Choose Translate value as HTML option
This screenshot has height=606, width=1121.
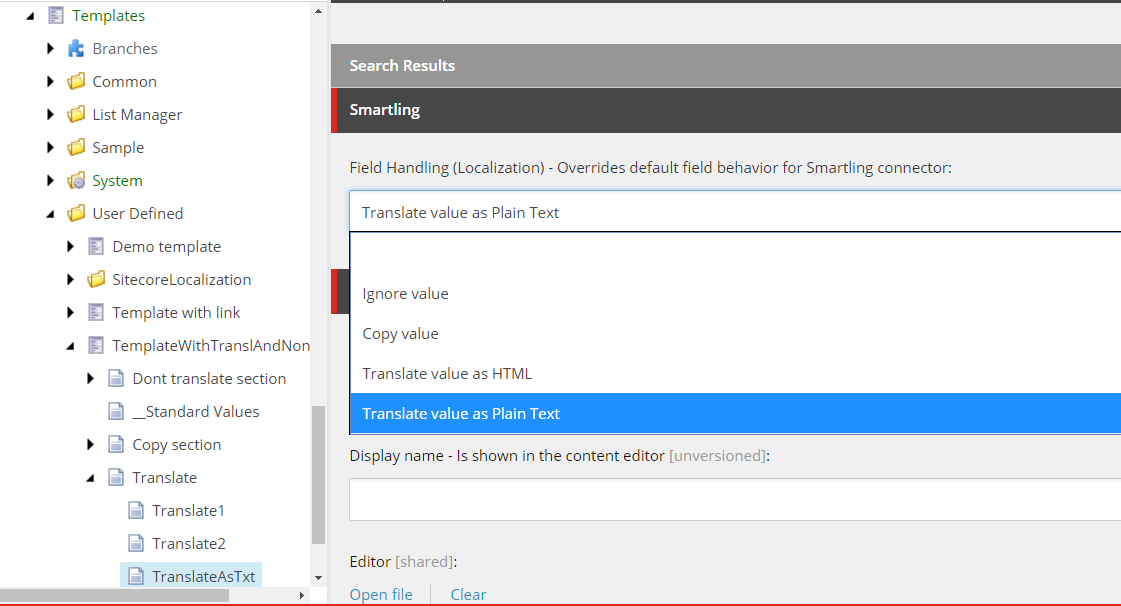coord(736,374)
